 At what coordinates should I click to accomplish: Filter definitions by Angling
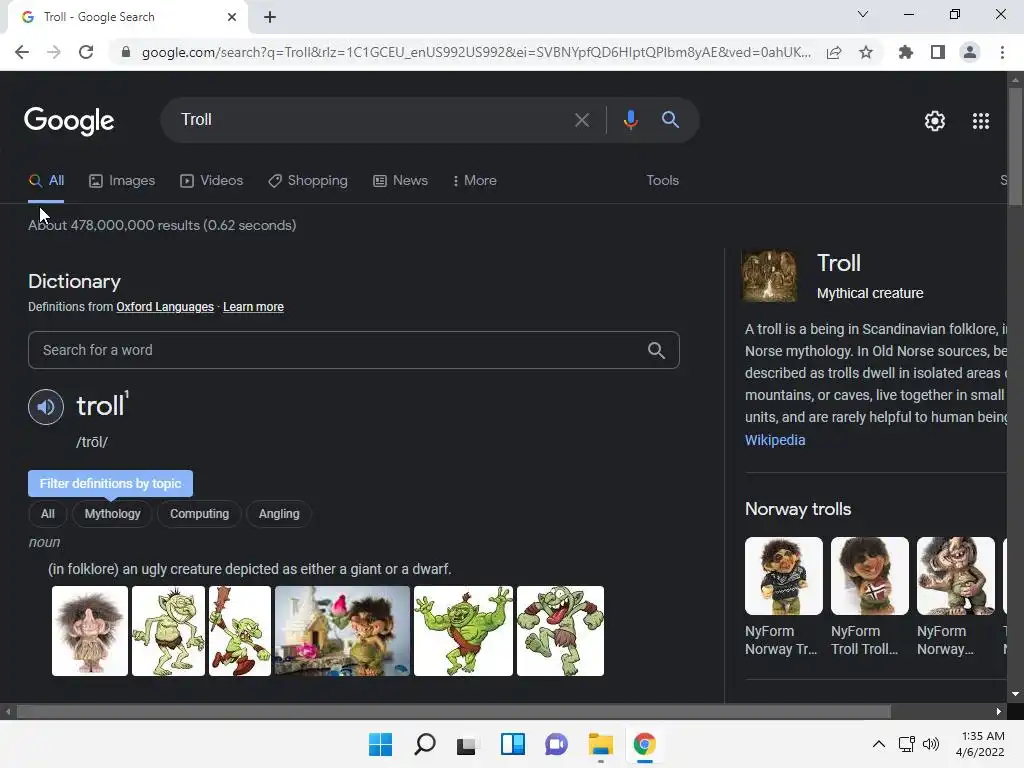click(x=279, y=514)
